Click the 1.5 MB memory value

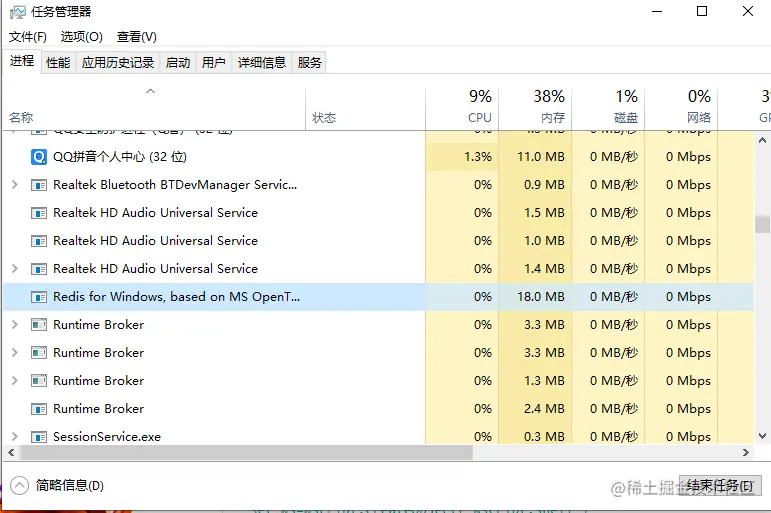coord(544,213)
